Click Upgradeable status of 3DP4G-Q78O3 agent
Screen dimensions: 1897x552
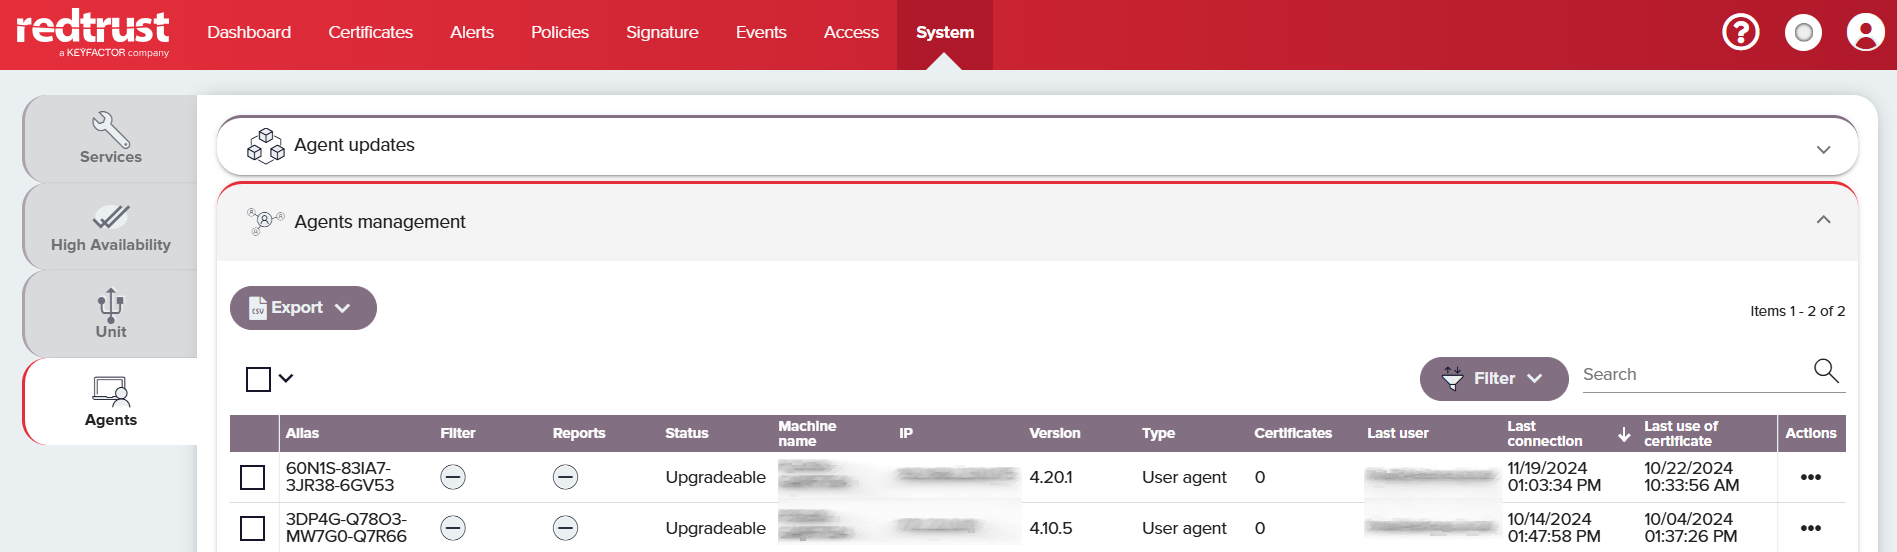click(x=715, y=528)
